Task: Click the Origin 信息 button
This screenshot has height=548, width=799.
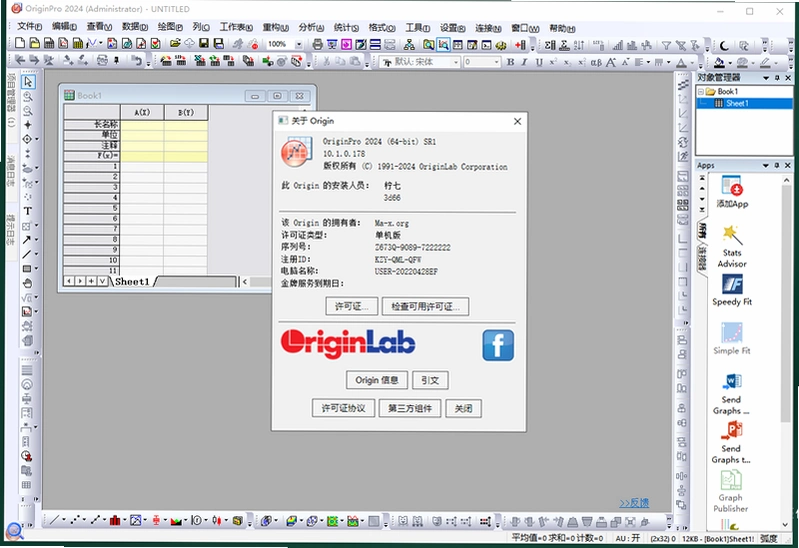Action: point(377,380)
